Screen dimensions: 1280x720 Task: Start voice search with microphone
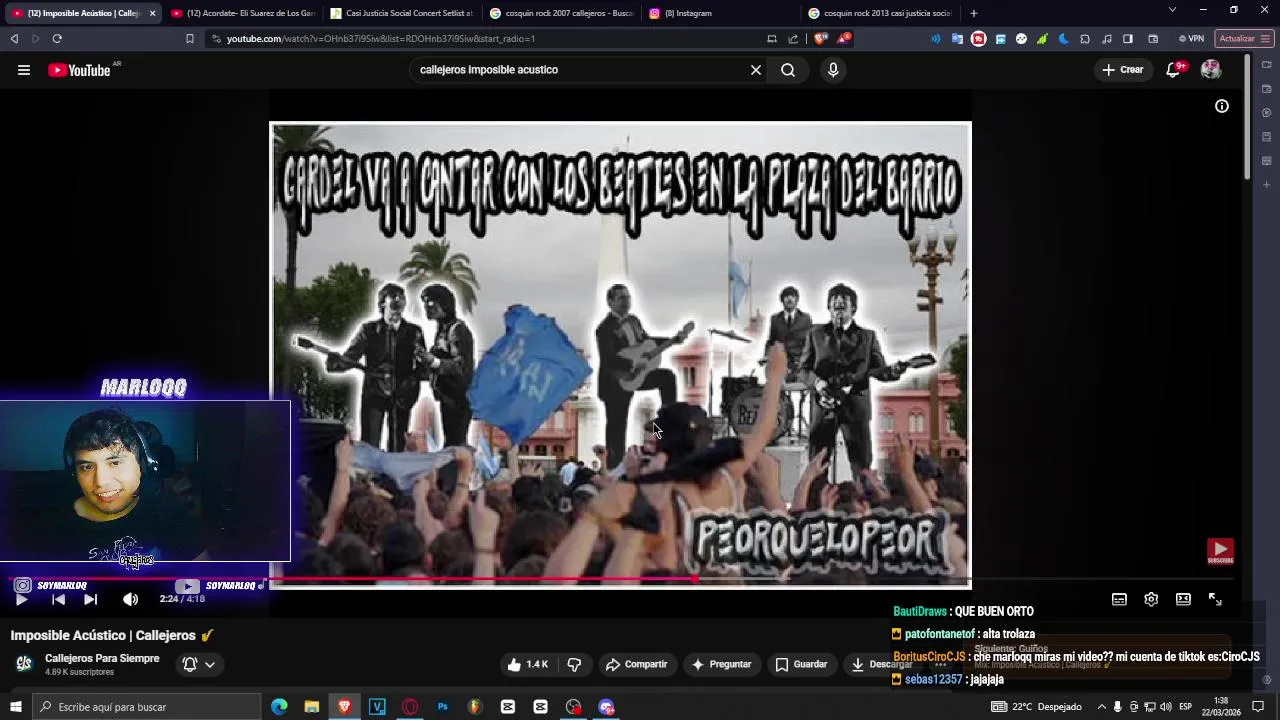point(833,70)
